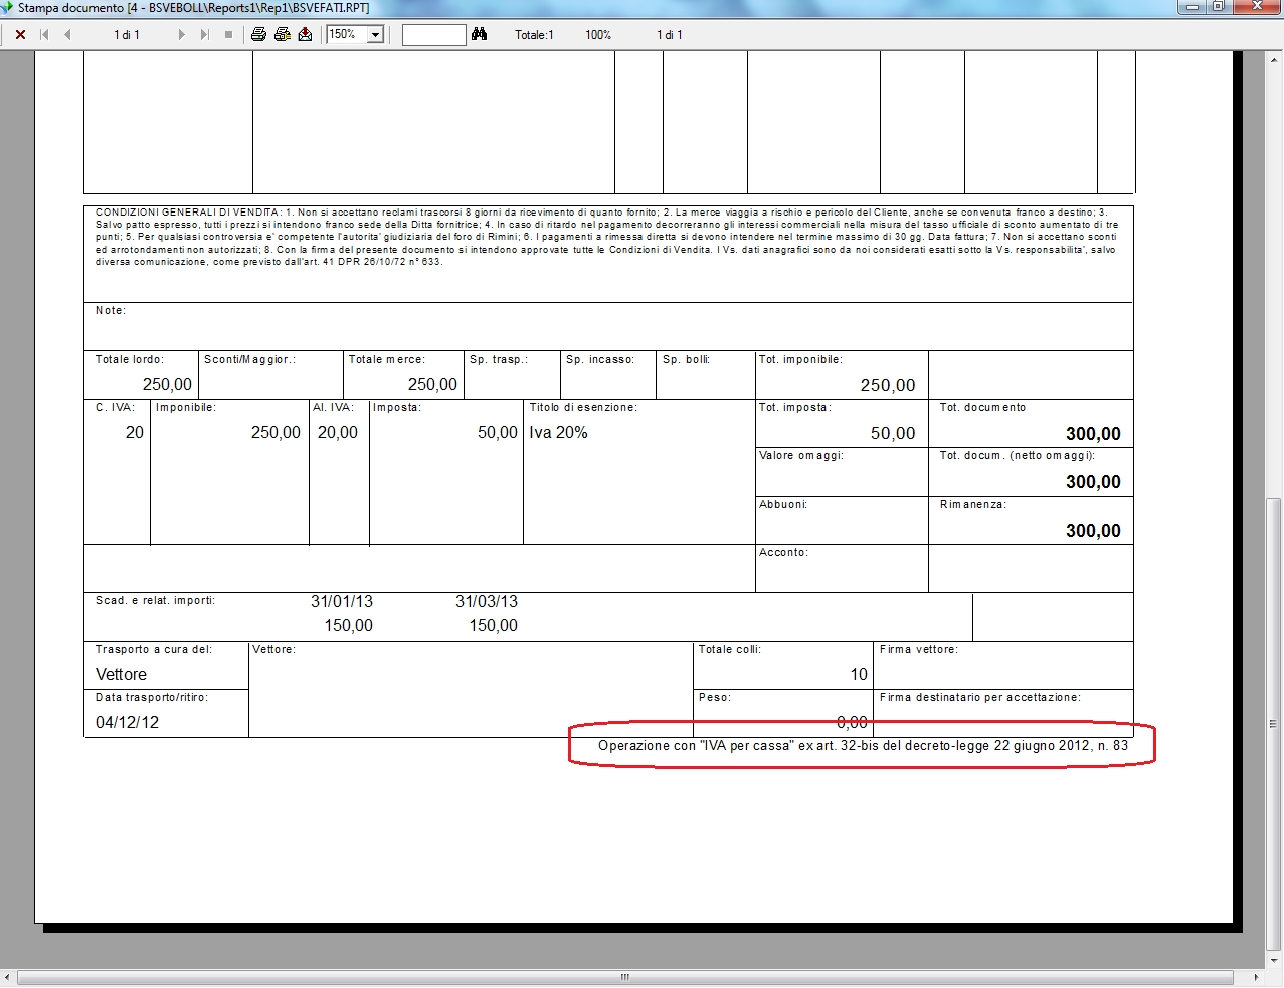Click the 'Abbuoni:' label
This screenshot has height=988, width=1284.
[x=783, y=505]
